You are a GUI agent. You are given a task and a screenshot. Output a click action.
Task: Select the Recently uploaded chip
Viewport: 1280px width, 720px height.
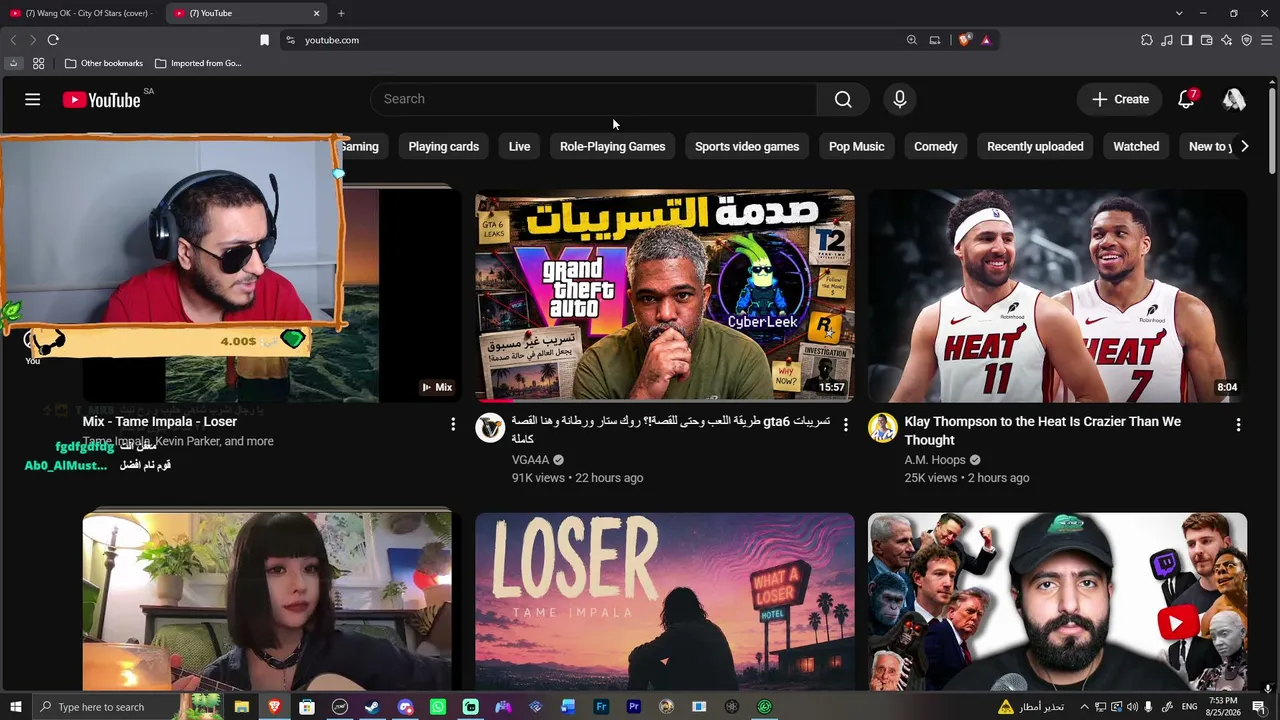[1035, 146]
